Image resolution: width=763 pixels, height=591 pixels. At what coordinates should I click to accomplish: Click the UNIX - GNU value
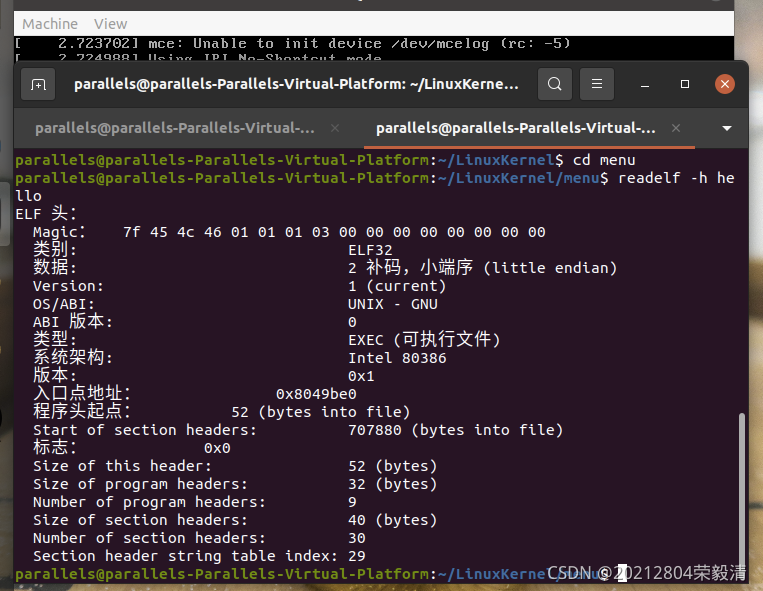click(393, 304)
